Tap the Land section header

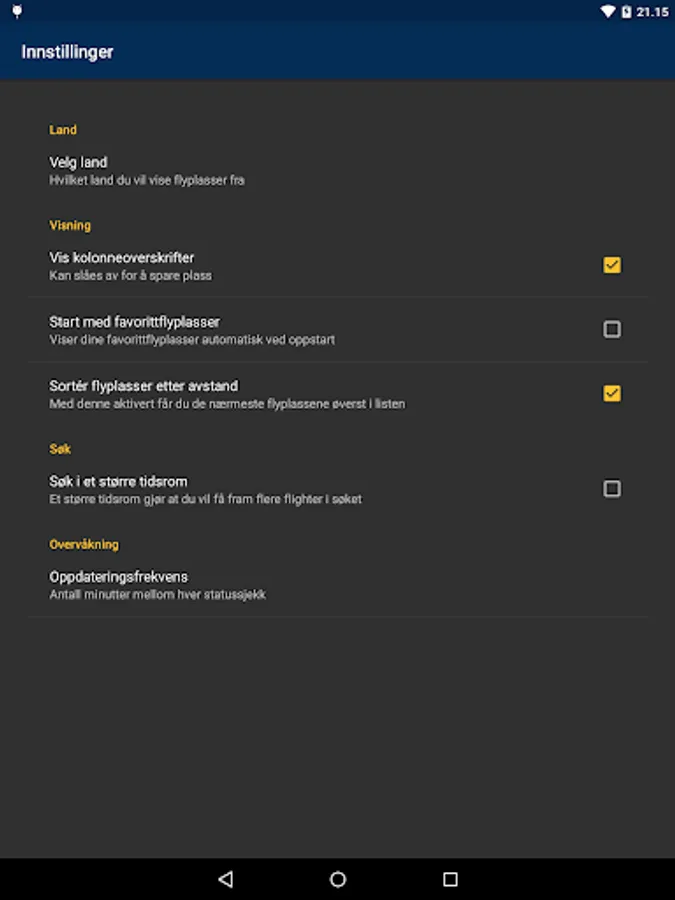[x=63, y=130]
